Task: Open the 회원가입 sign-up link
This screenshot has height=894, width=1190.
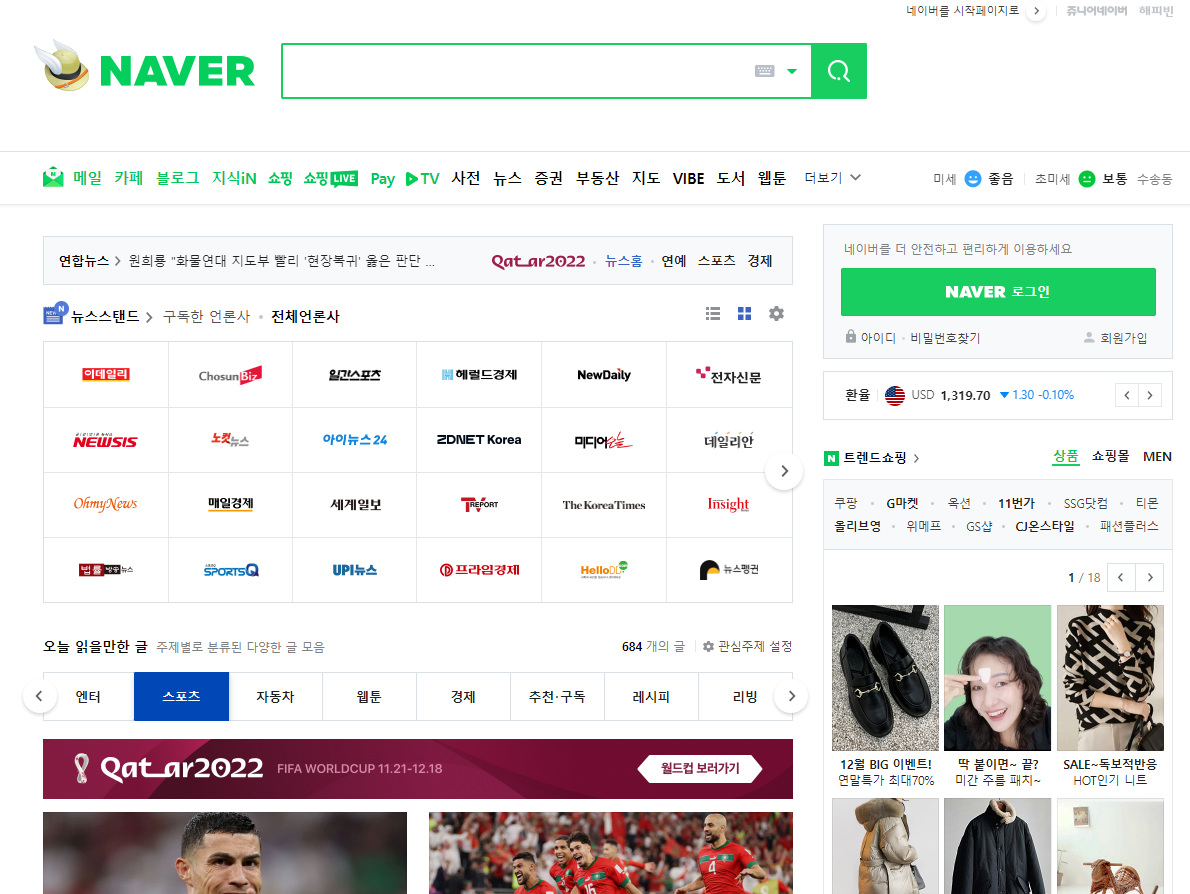Action: tap(1116, 338)
